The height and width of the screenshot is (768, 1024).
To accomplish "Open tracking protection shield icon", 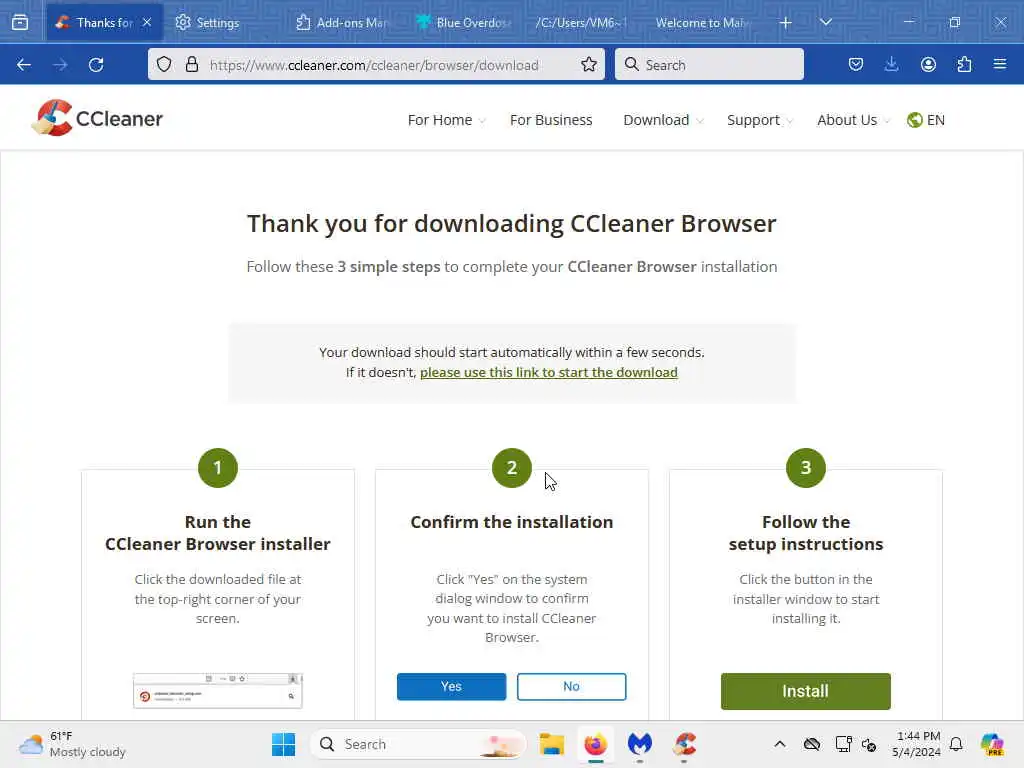I will click(164, 65).
